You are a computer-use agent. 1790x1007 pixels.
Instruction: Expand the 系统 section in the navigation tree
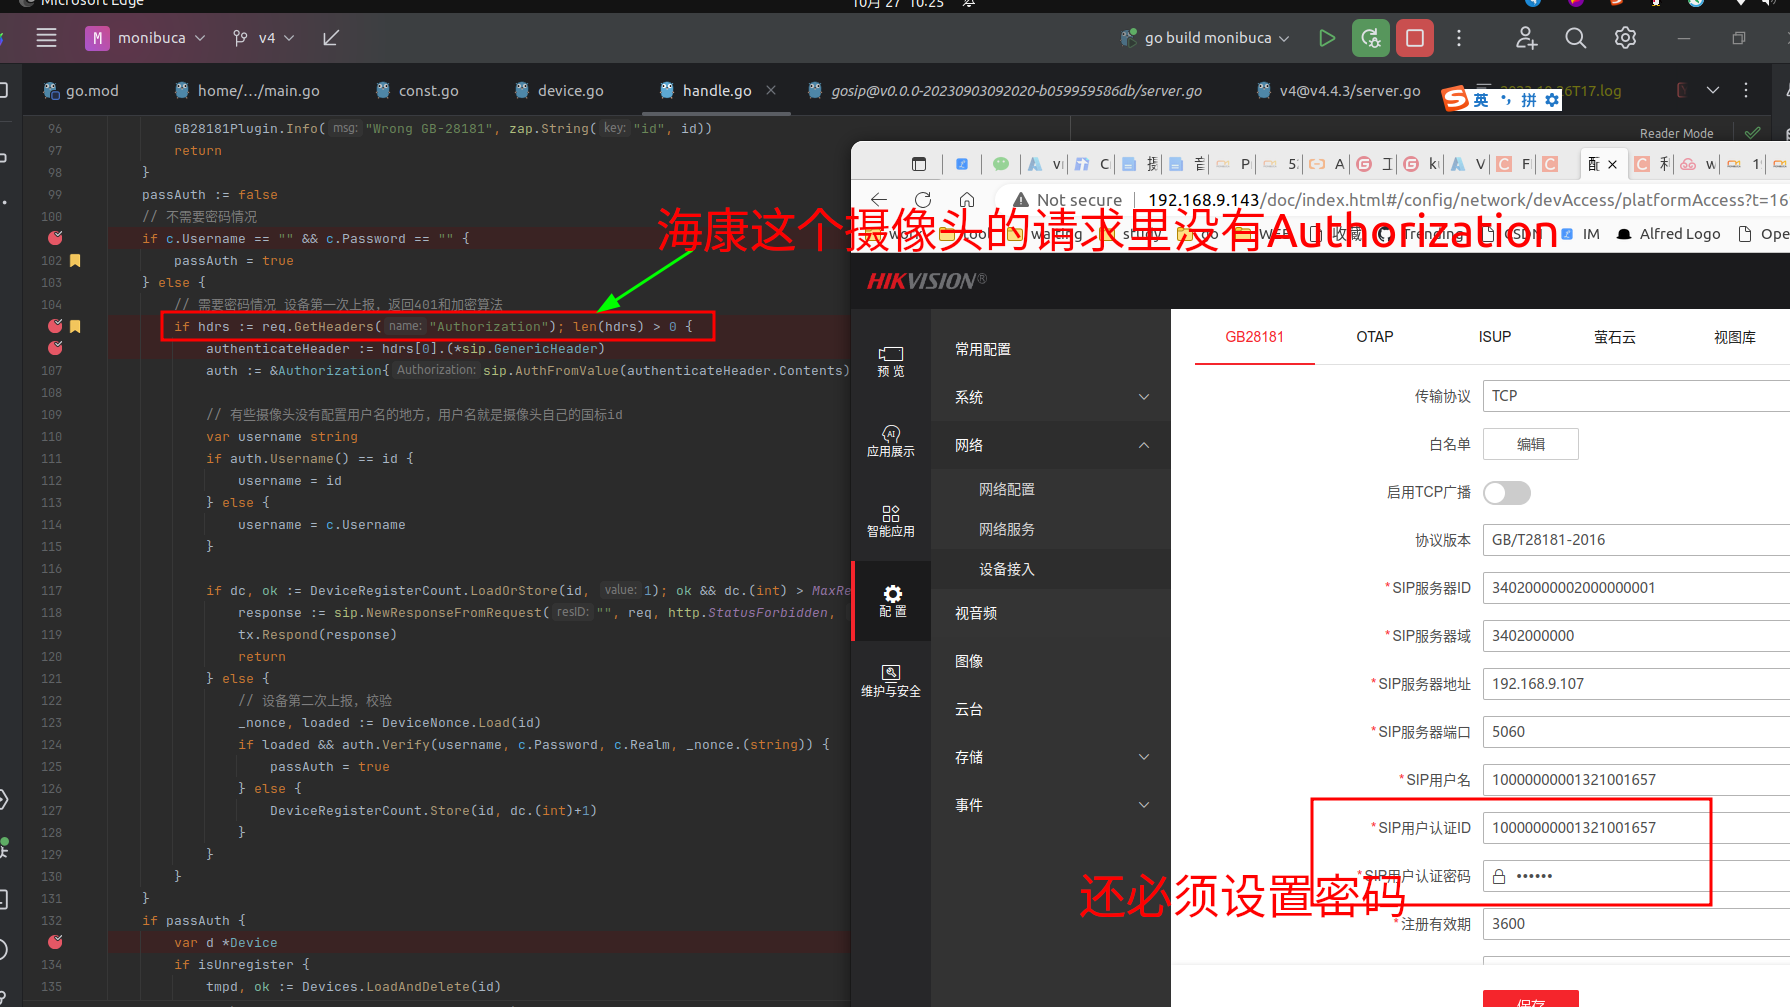1144,397
